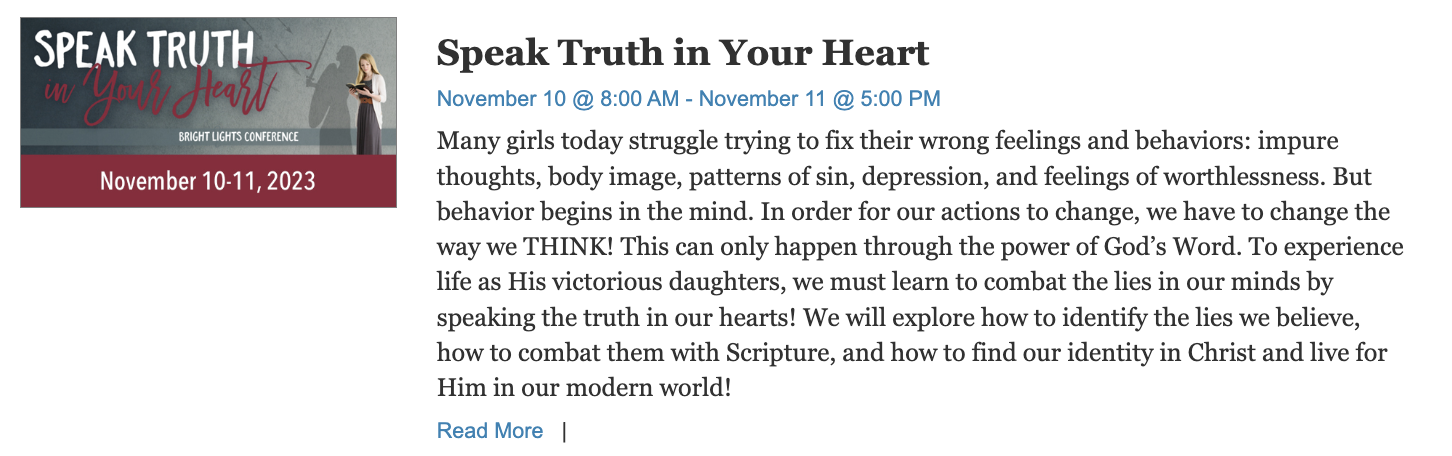Click the last line 'Him in our modern world!'
1452x456 pixels.
pyautogui.click(x=584, y=386)
